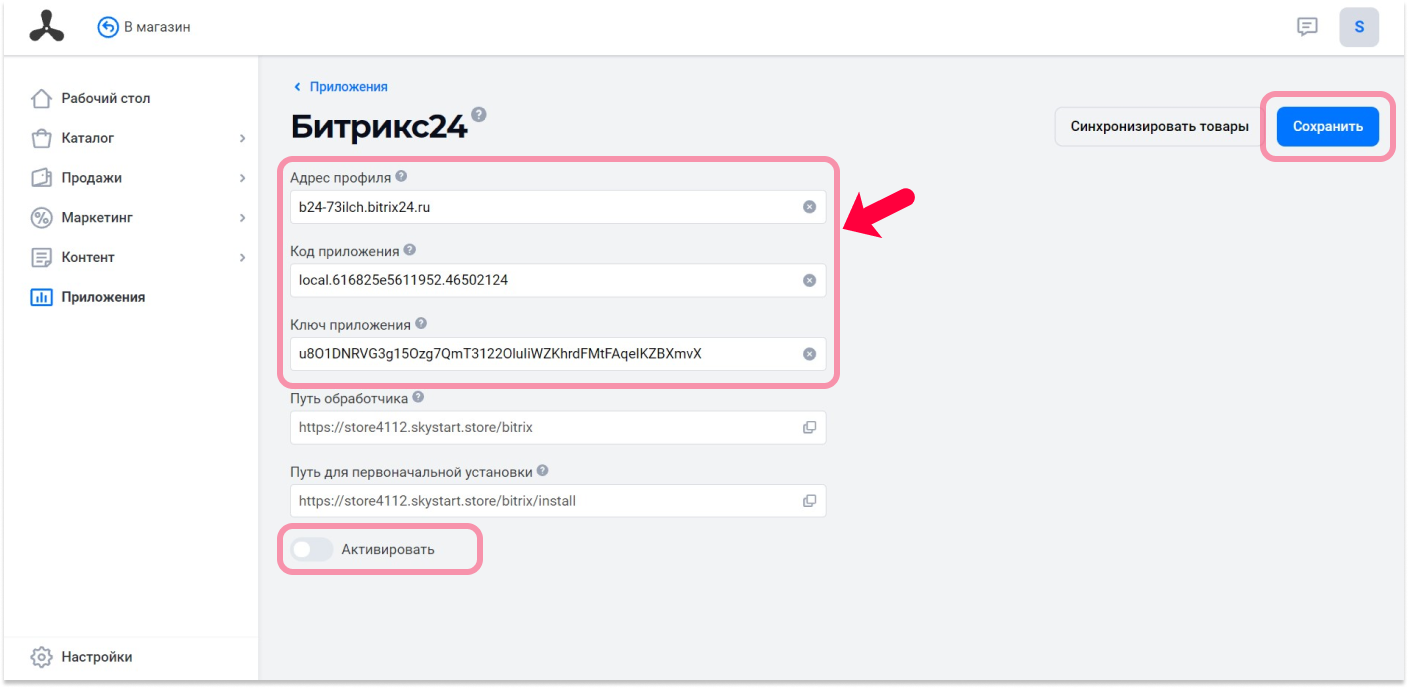
Task: Click help icon beside Адрес профиля
Action: [401, 176]
